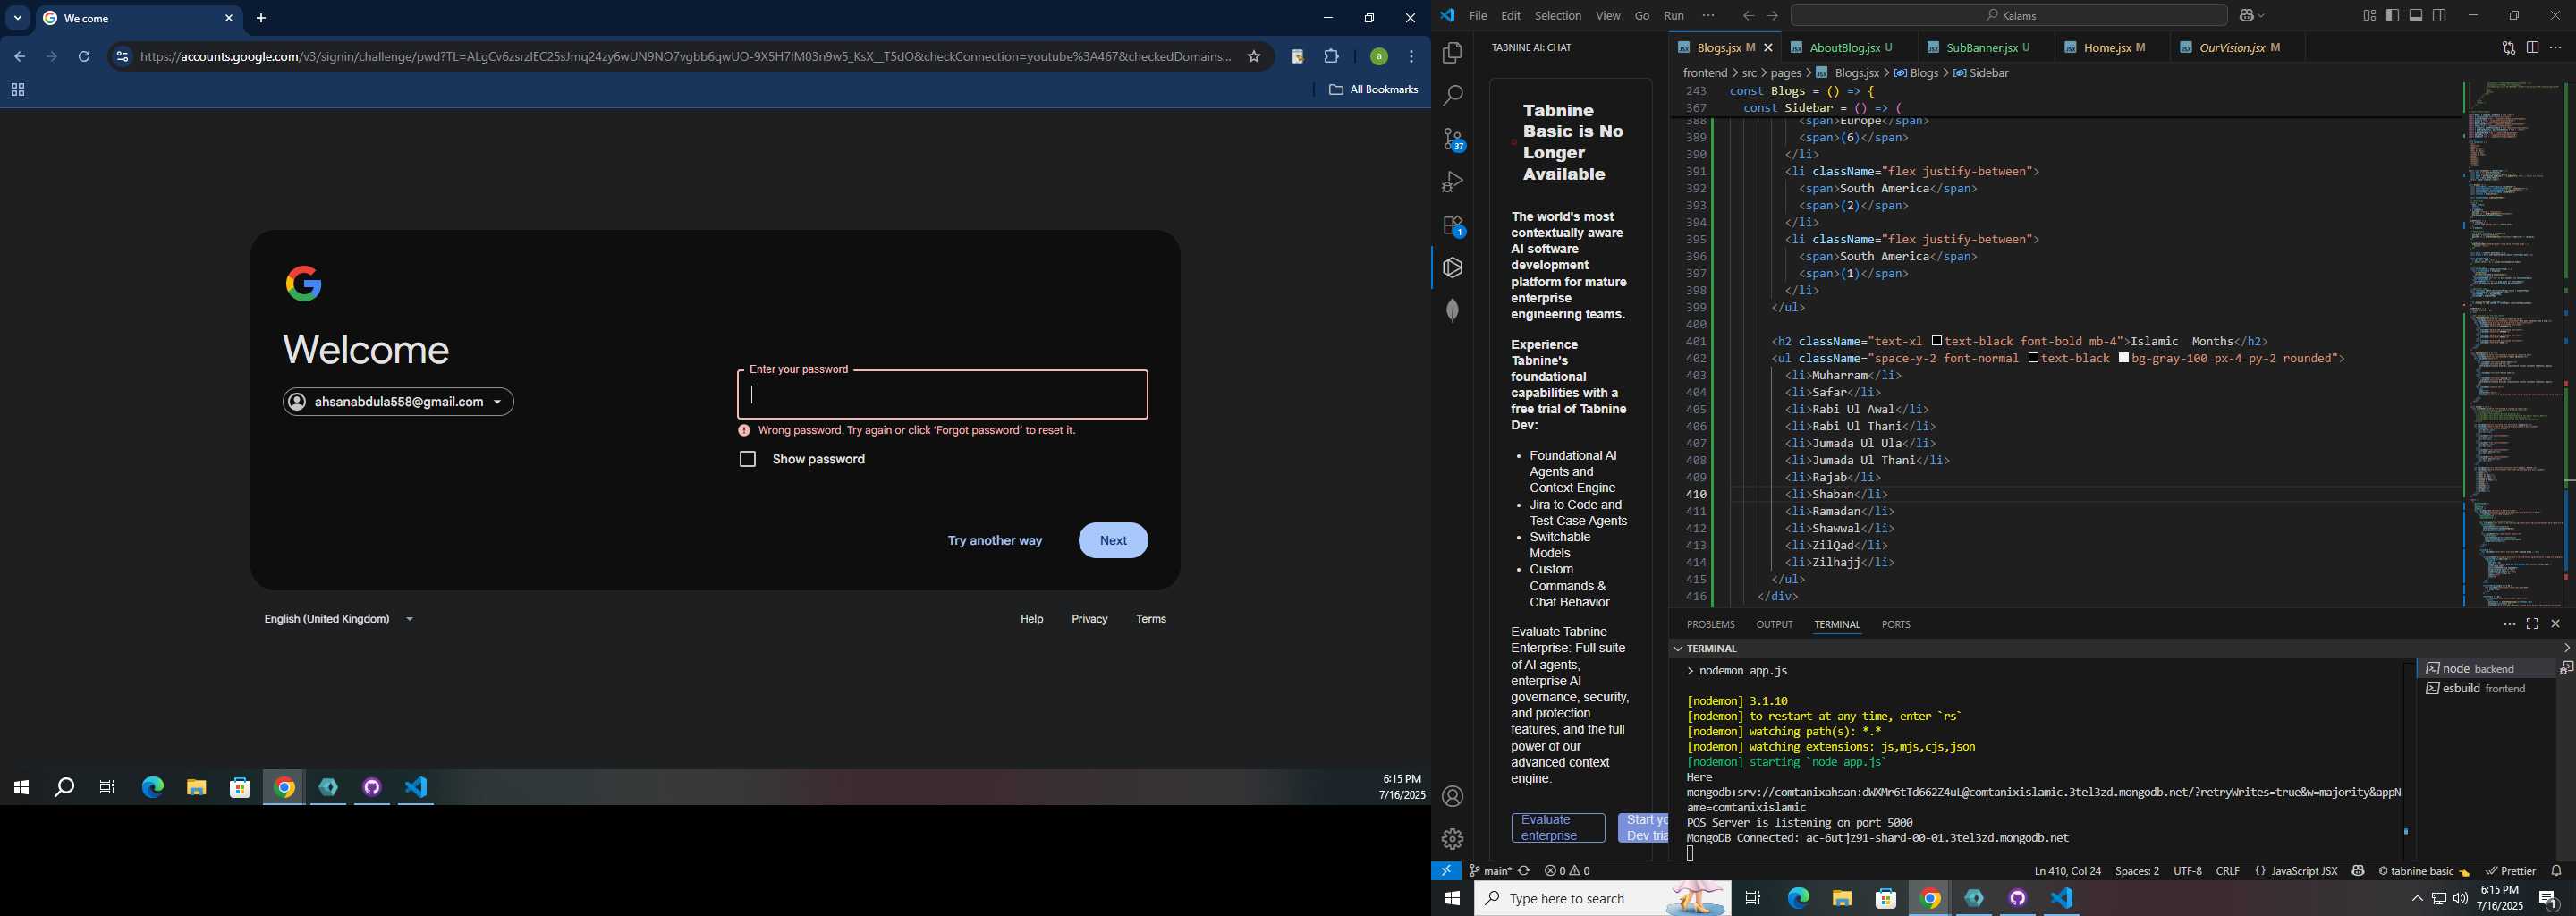Open the Selection menu in VS Code

pos(1558,16)
